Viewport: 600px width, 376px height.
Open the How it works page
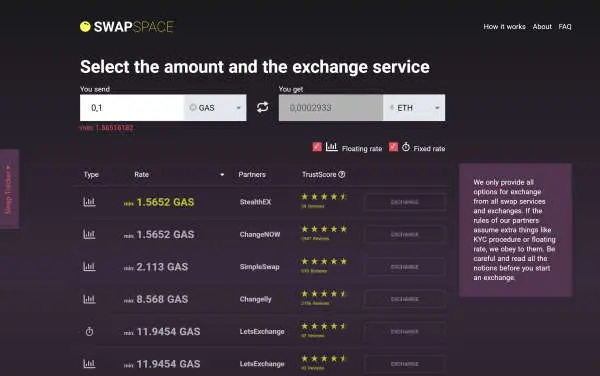tap(504, 27)
